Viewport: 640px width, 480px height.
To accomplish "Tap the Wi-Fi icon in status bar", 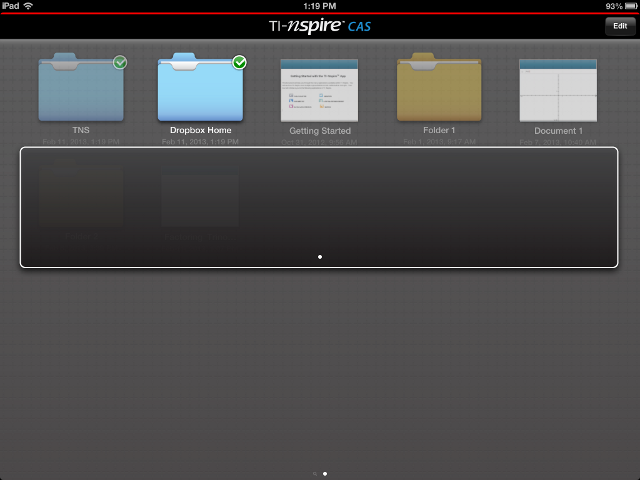I will click(28, 6).
